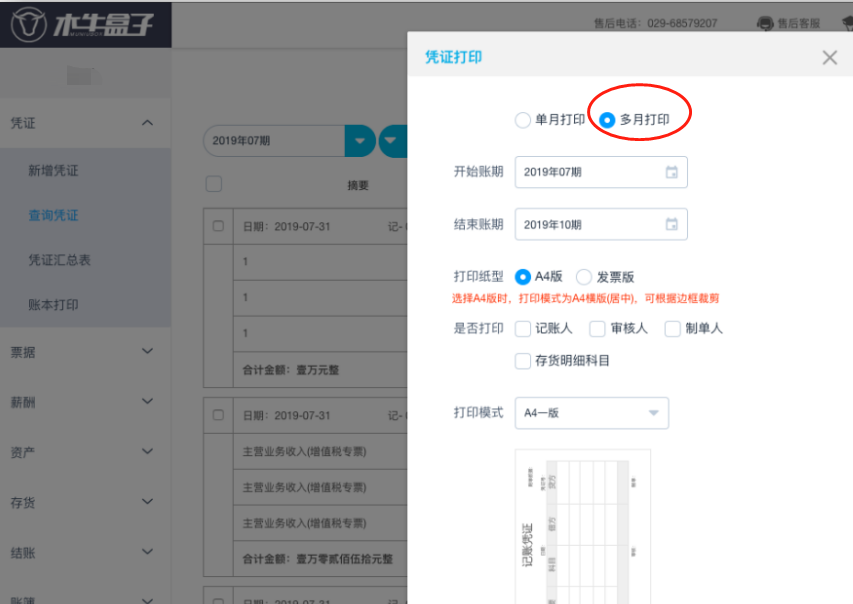This screenshot has height=604, width=853.
Task: Expand the 结账 sidebar section
Action: pyautogui.click(x=147, y=551)
